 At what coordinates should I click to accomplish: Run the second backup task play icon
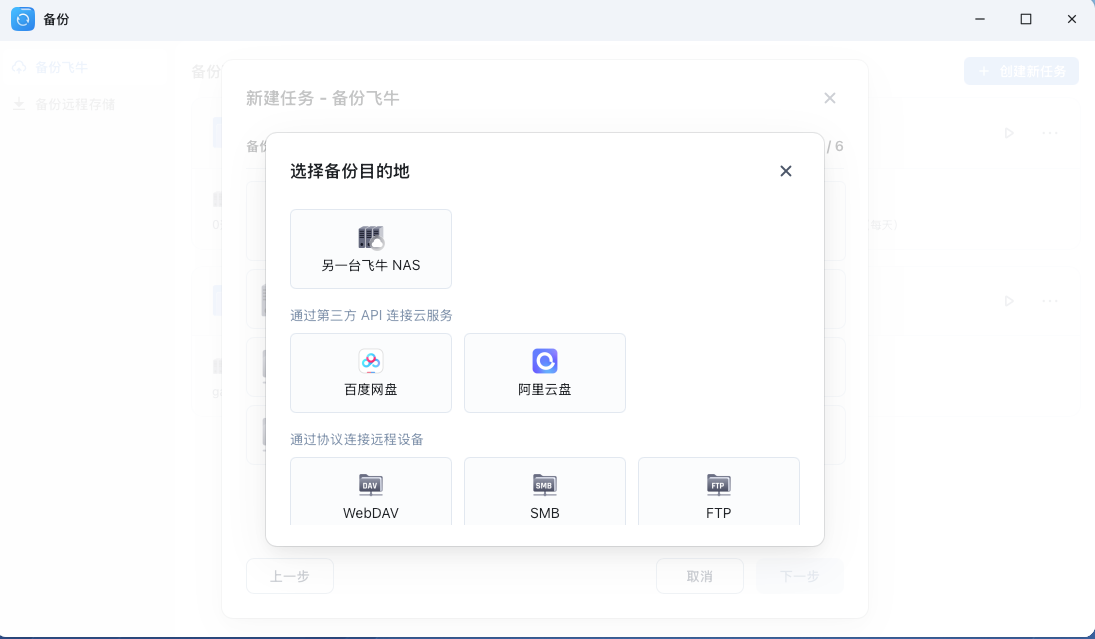tap(1009, 301)
